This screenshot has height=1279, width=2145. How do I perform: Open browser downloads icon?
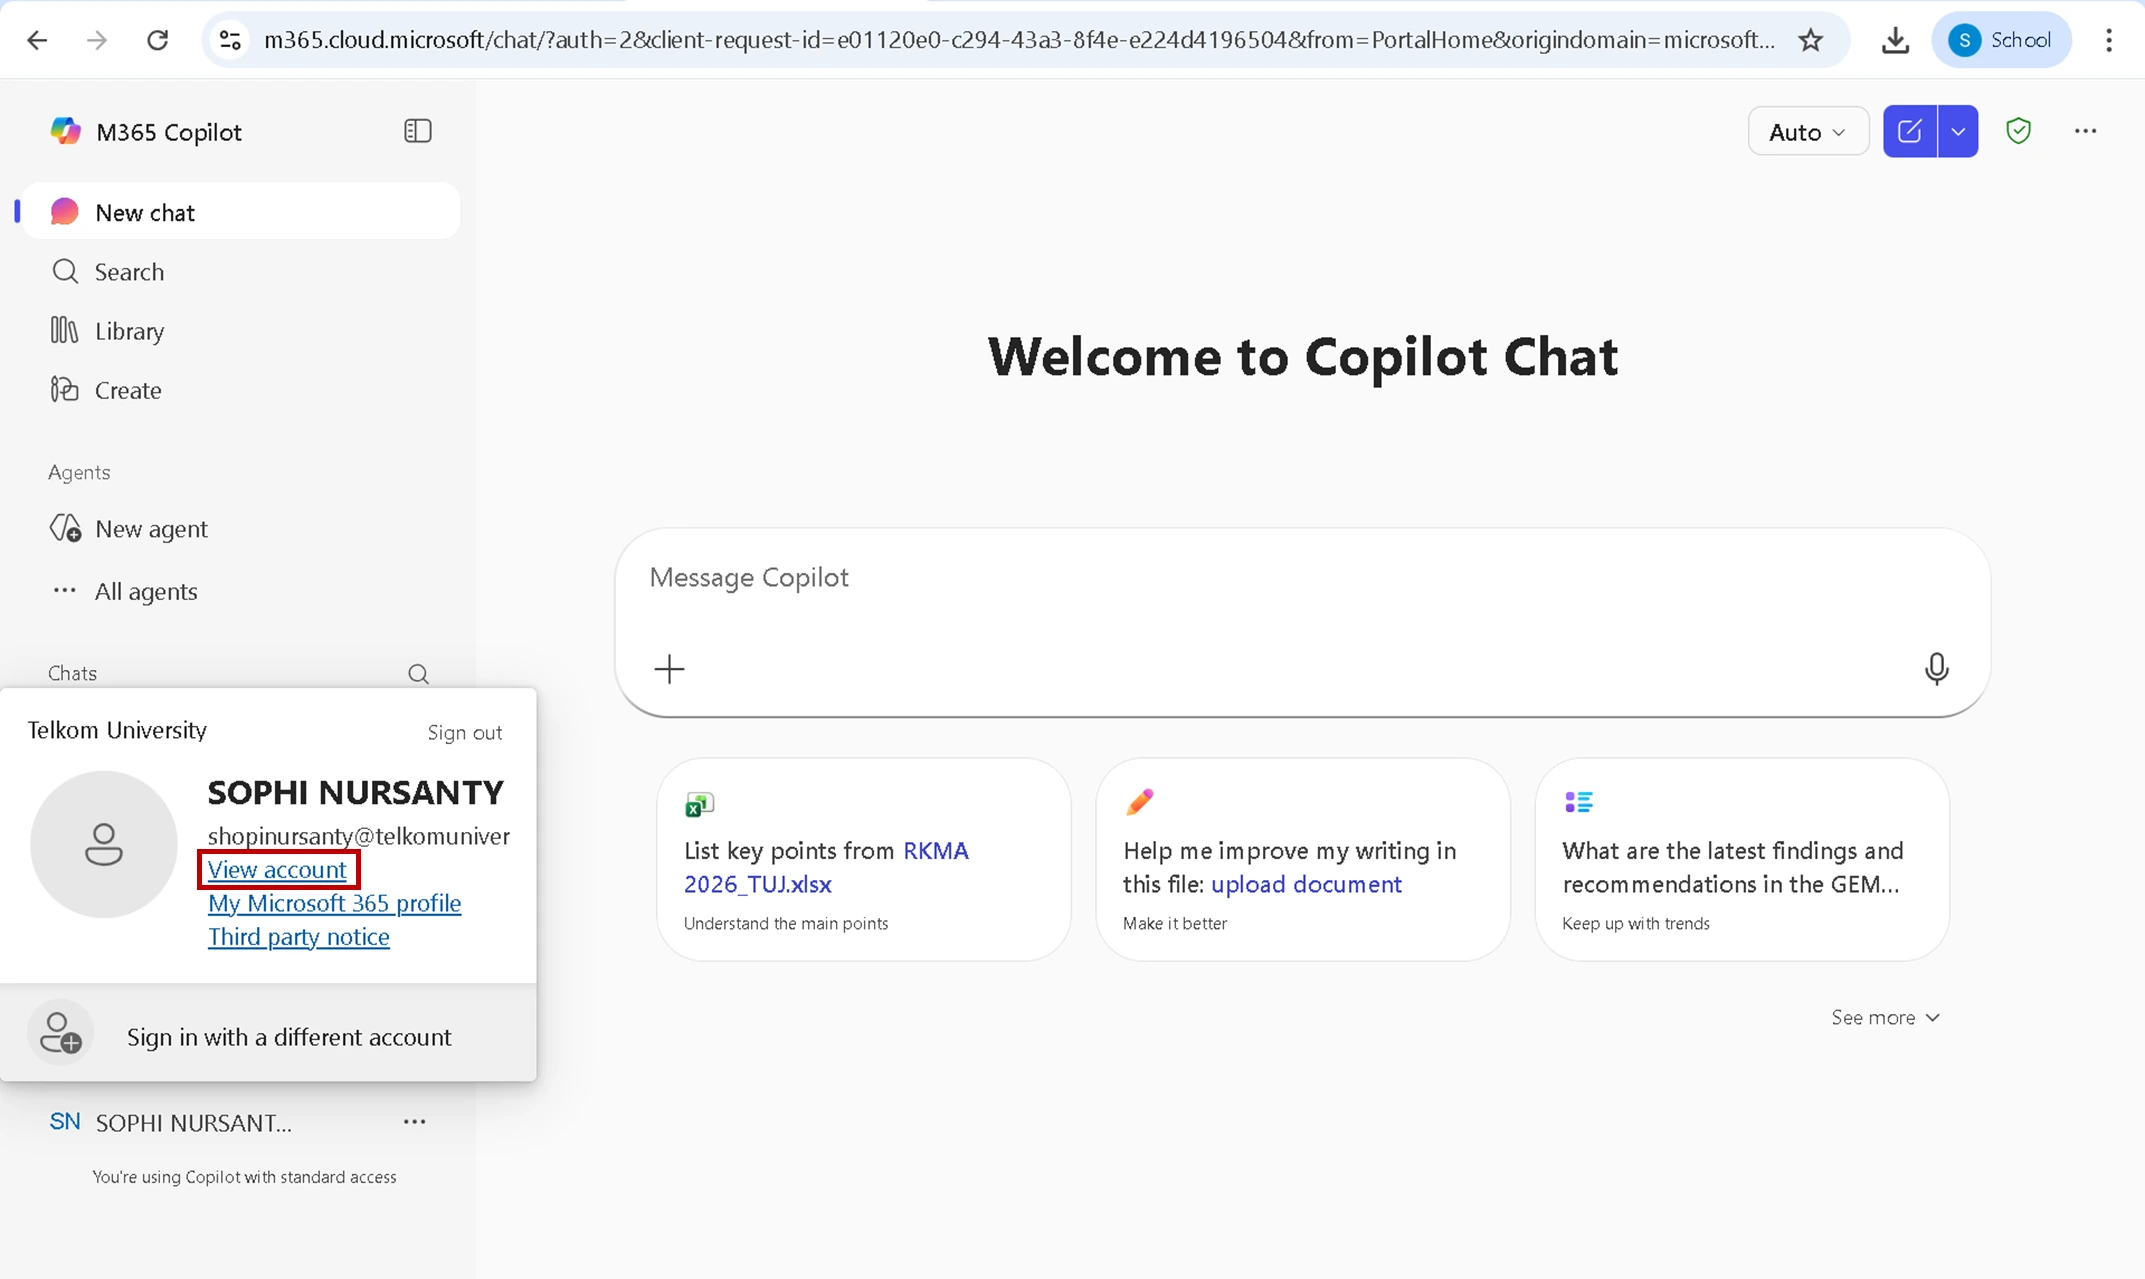(x=1894, y=40)
